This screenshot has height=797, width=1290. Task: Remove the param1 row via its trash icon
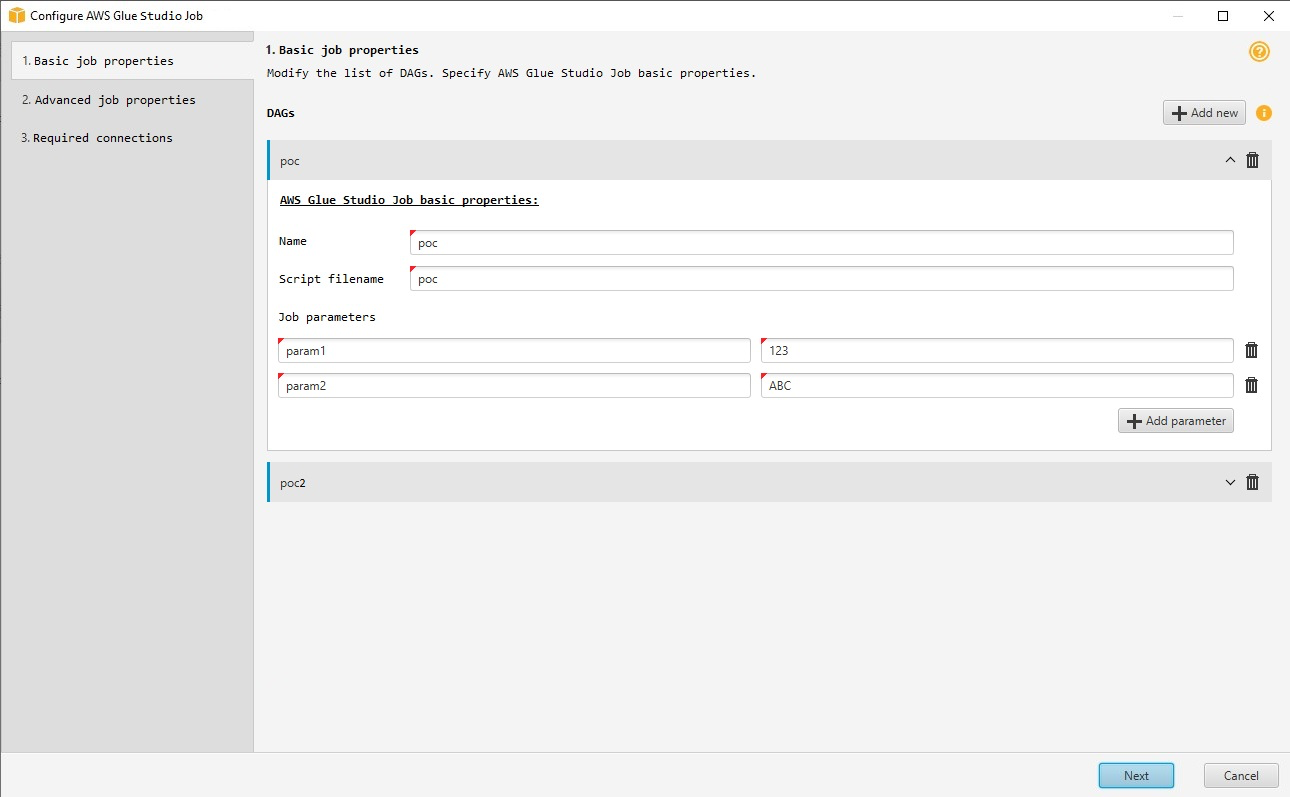coord(1251,350)
